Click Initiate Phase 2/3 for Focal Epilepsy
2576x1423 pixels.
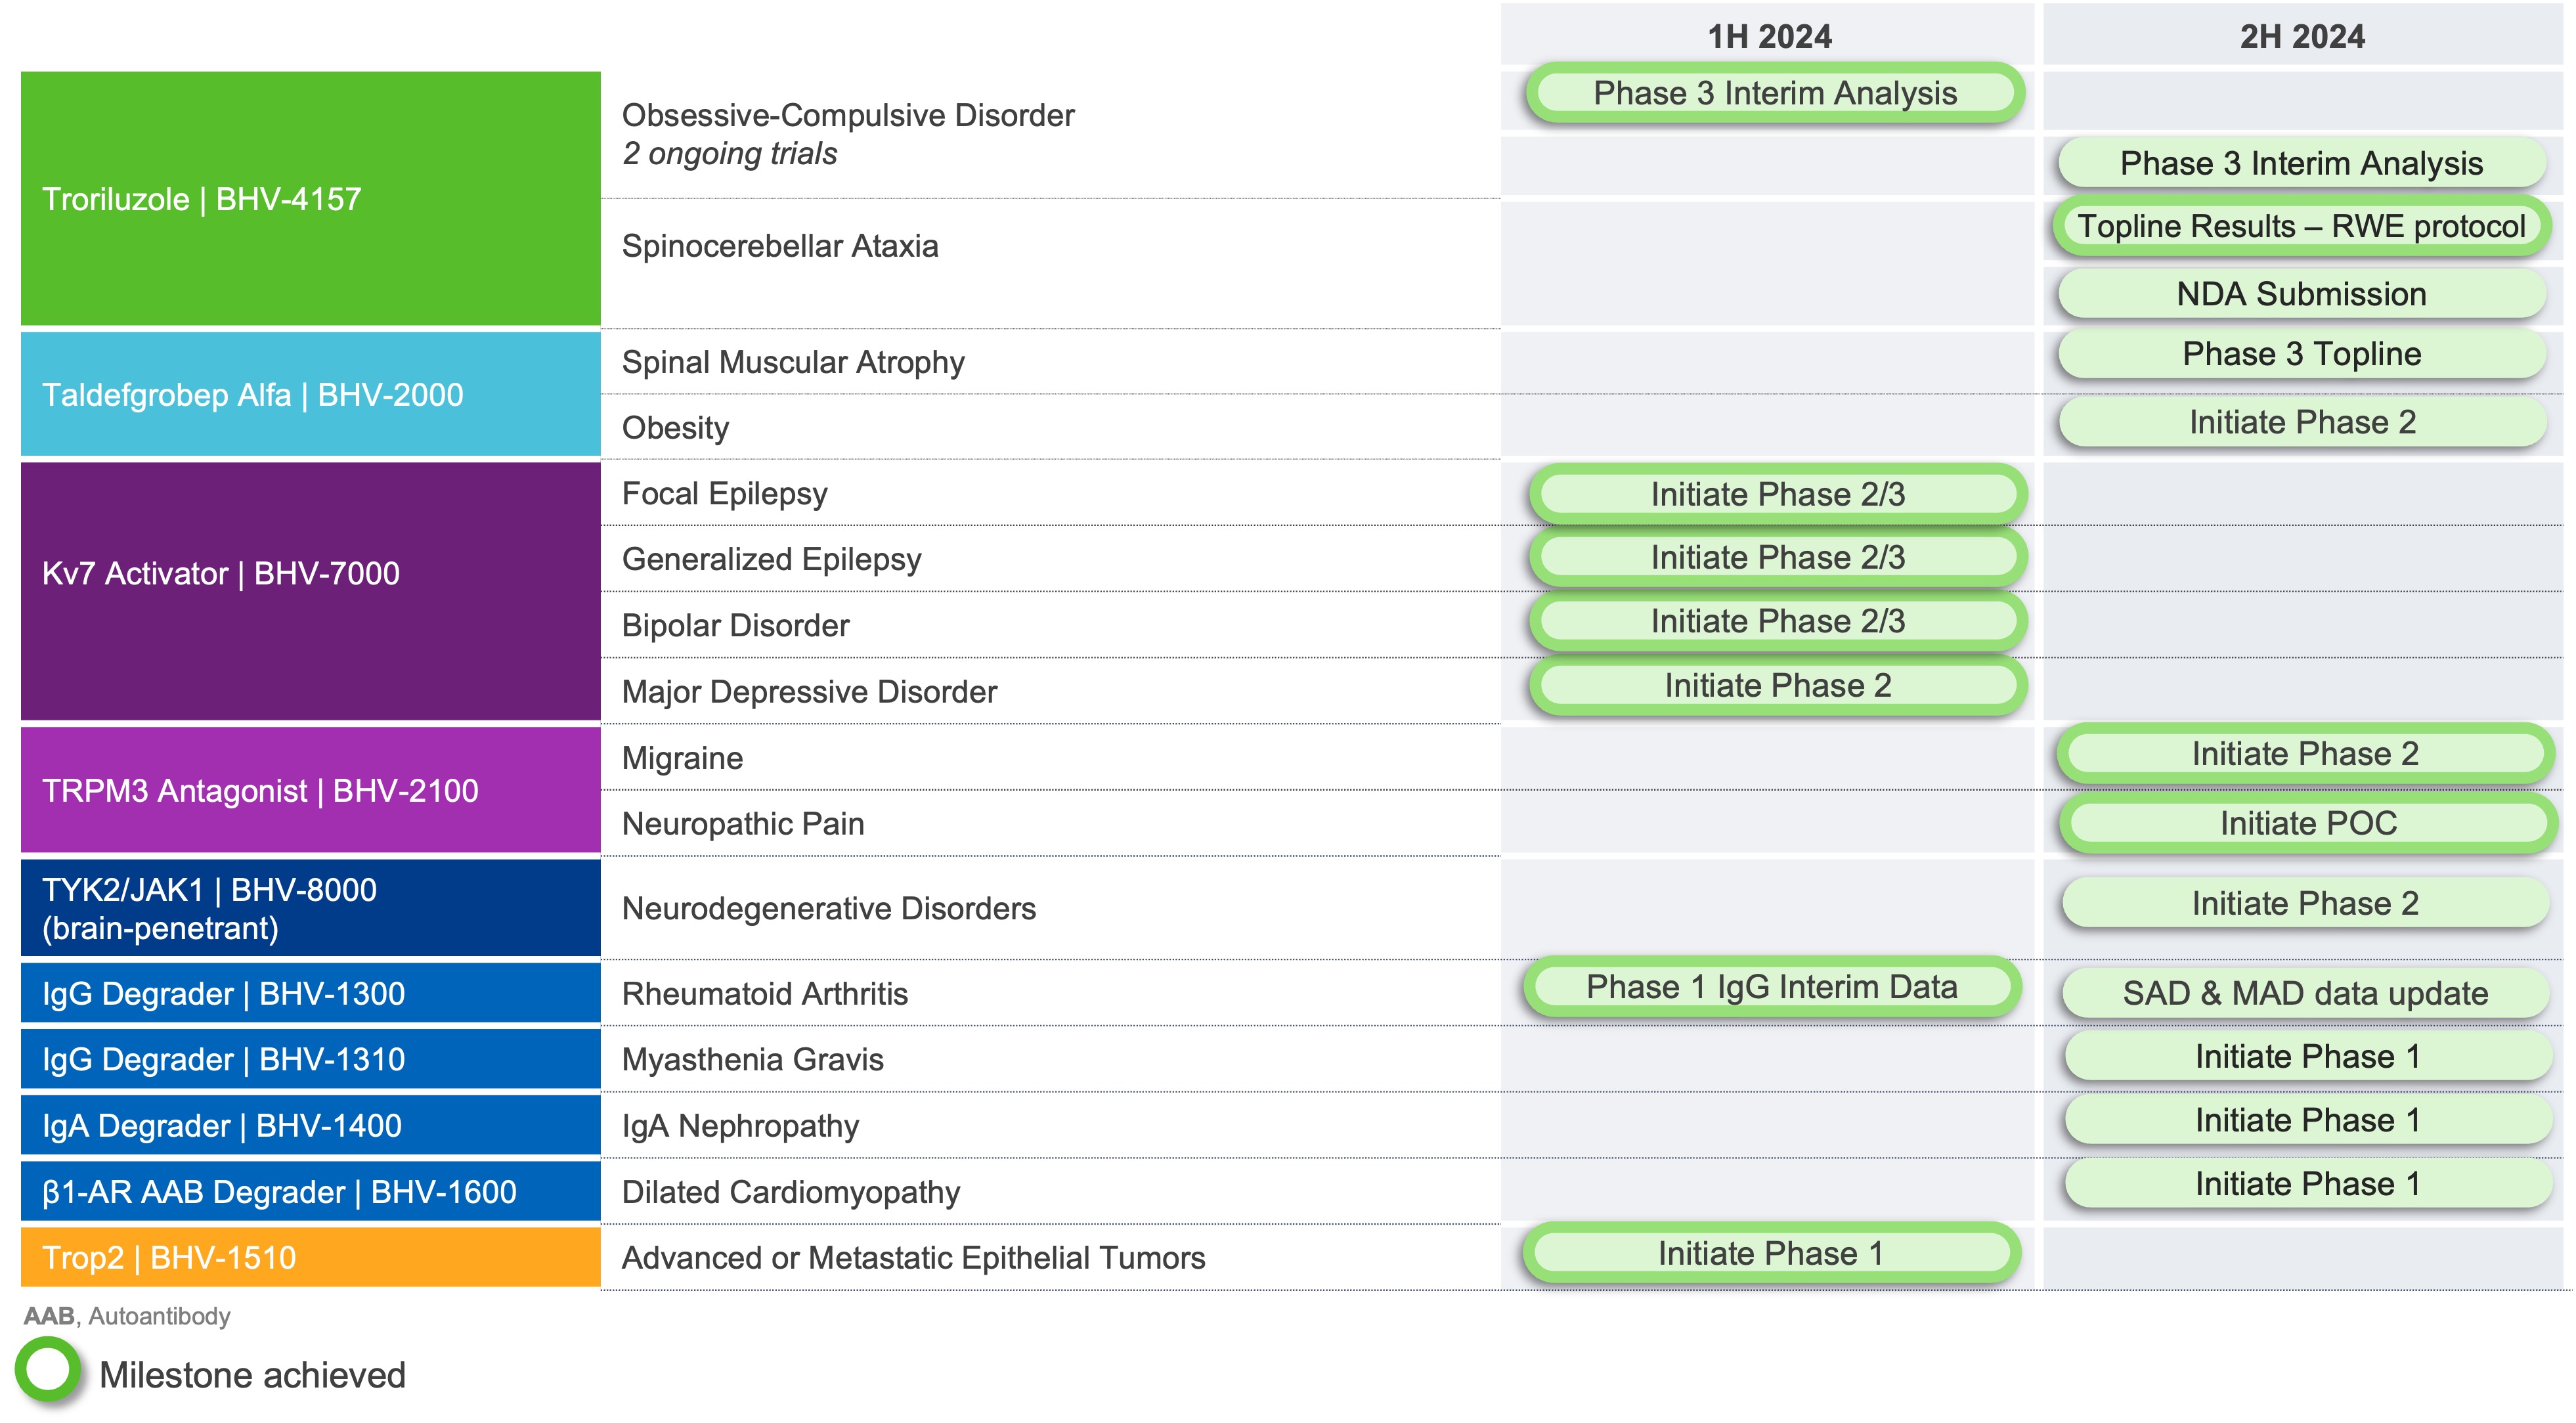pyautogui.click(x=1777, y=494)
